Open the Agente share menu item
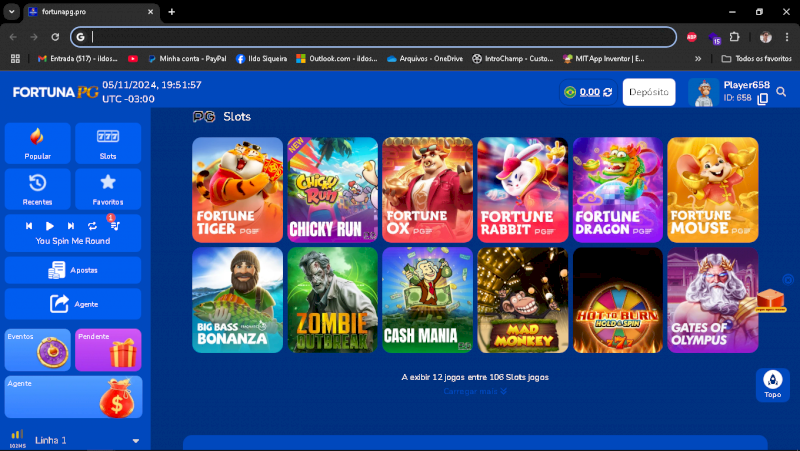Screen dimensions: 800x451 coord(72,303)
